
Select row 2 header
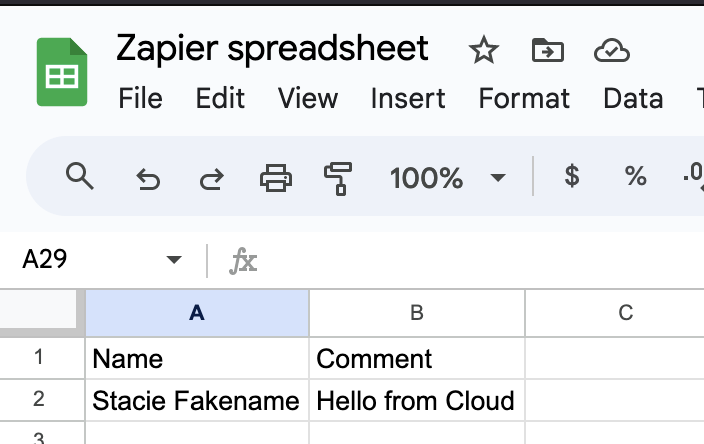coord(40,400)
